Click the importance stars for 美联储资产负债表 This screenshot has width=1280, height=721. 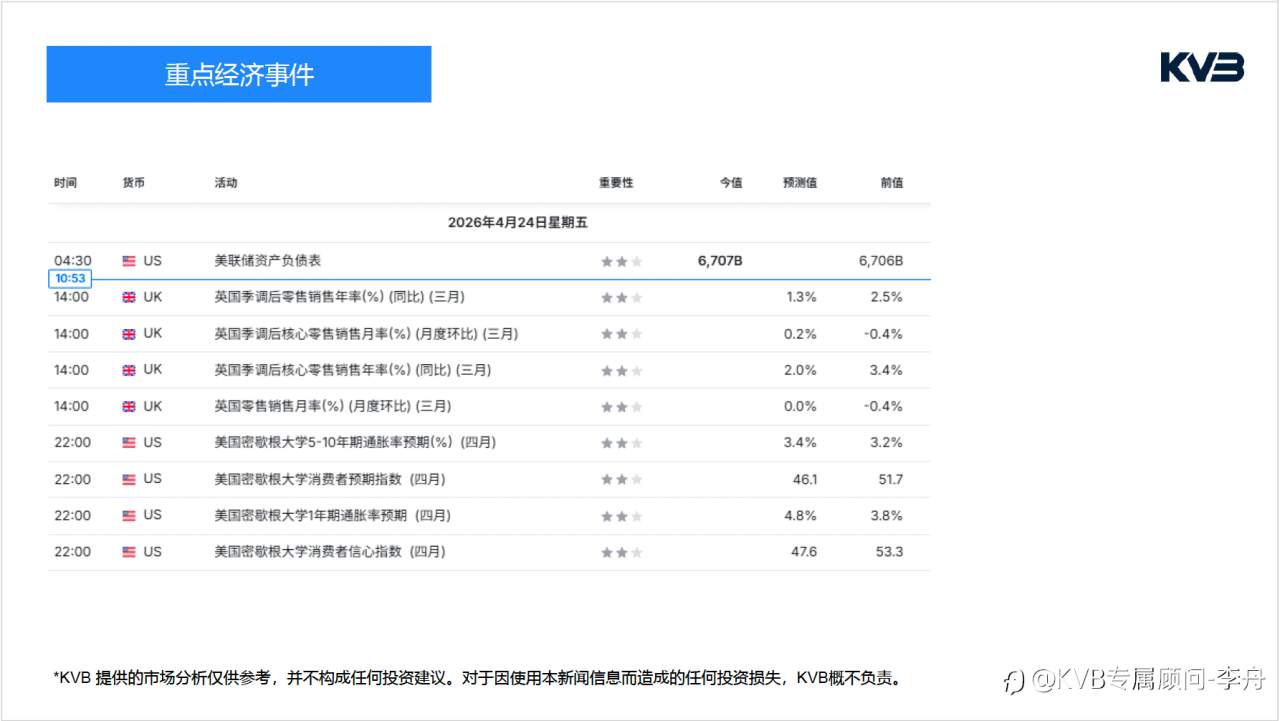point(620,260)
